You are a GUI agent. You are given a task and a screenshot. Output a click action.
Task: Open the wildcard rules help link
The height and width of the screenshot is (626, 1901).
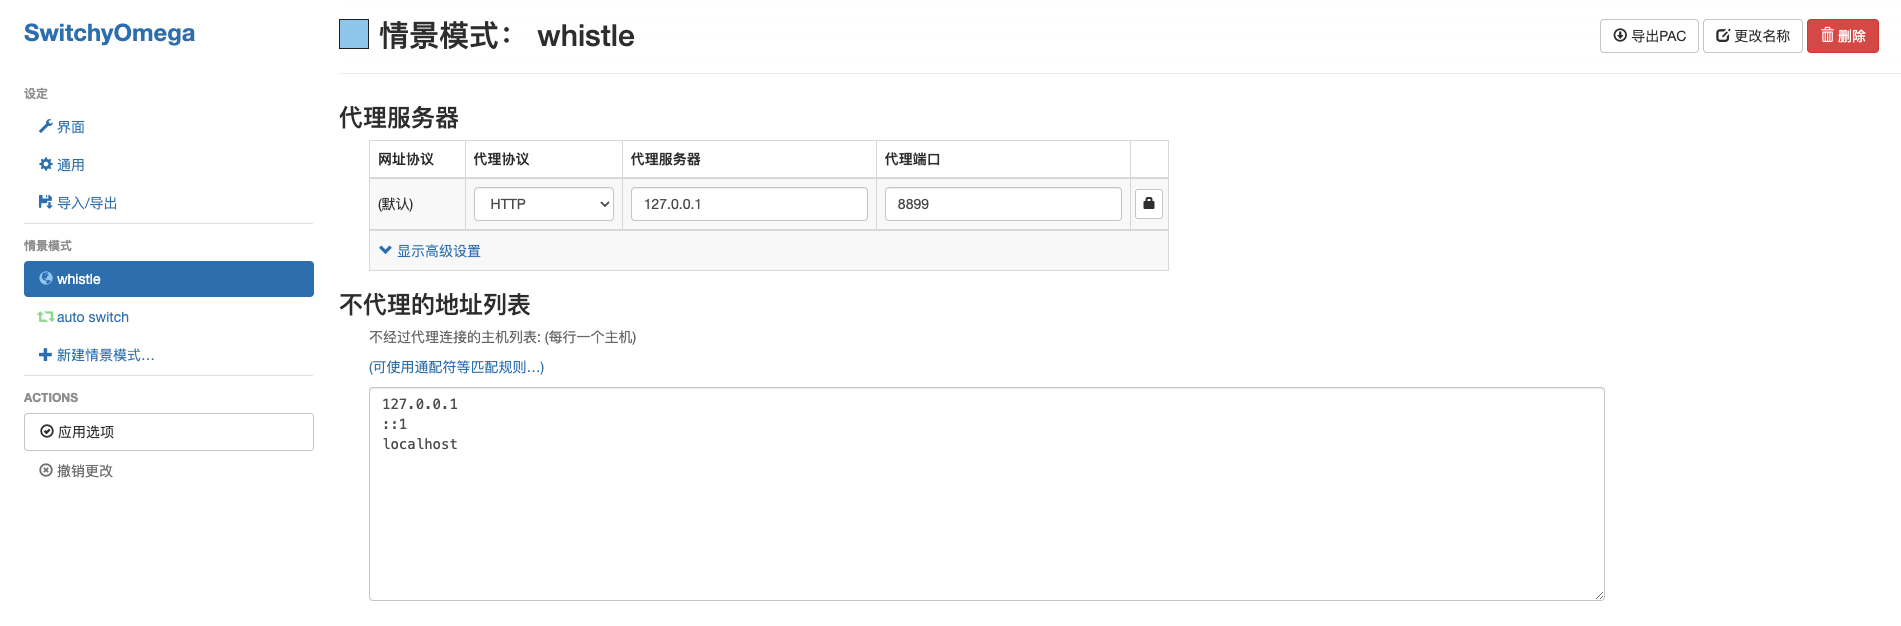[457, 367]
